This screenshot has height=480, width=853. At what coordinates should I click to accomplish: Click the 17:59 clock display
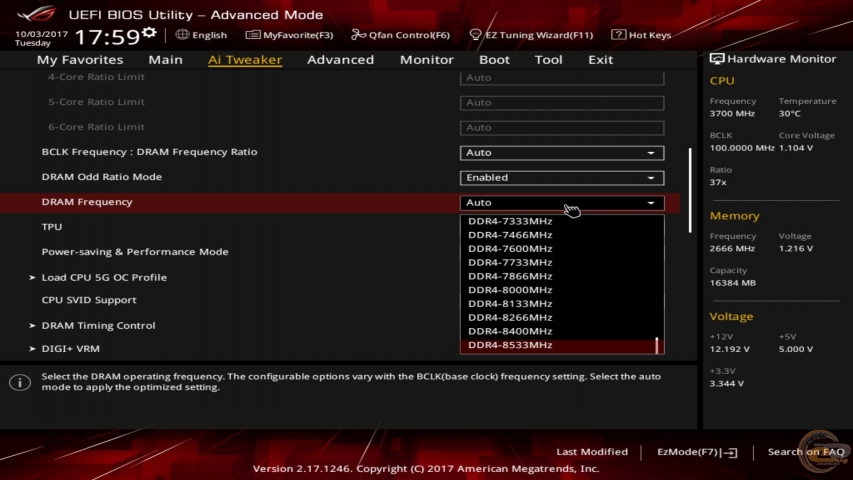coord(107,37)
